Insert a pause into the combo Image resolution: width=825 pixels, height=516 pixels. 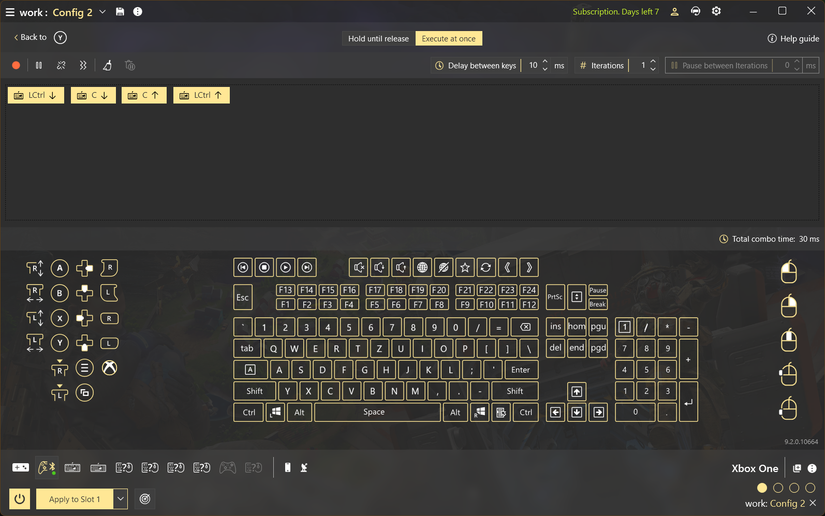point(38,65)
